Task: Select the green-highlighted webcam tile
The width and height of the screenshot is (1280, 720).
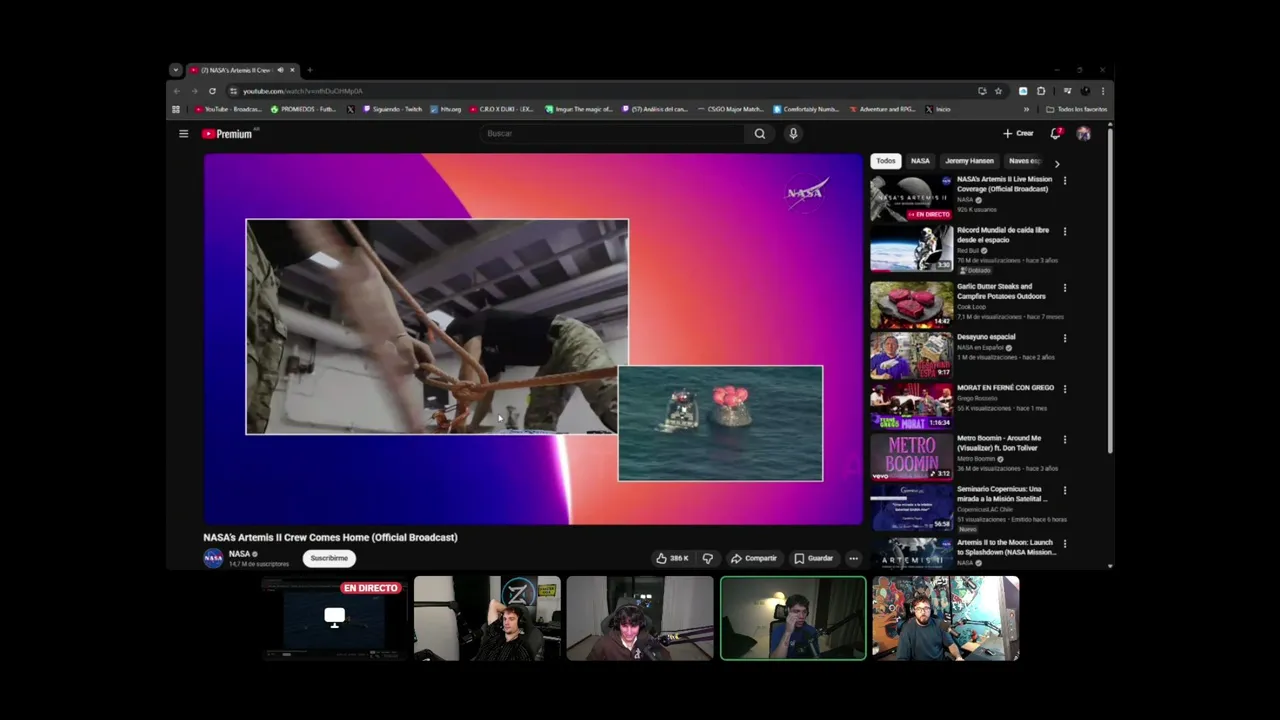Action: click(x=793, y=618)
